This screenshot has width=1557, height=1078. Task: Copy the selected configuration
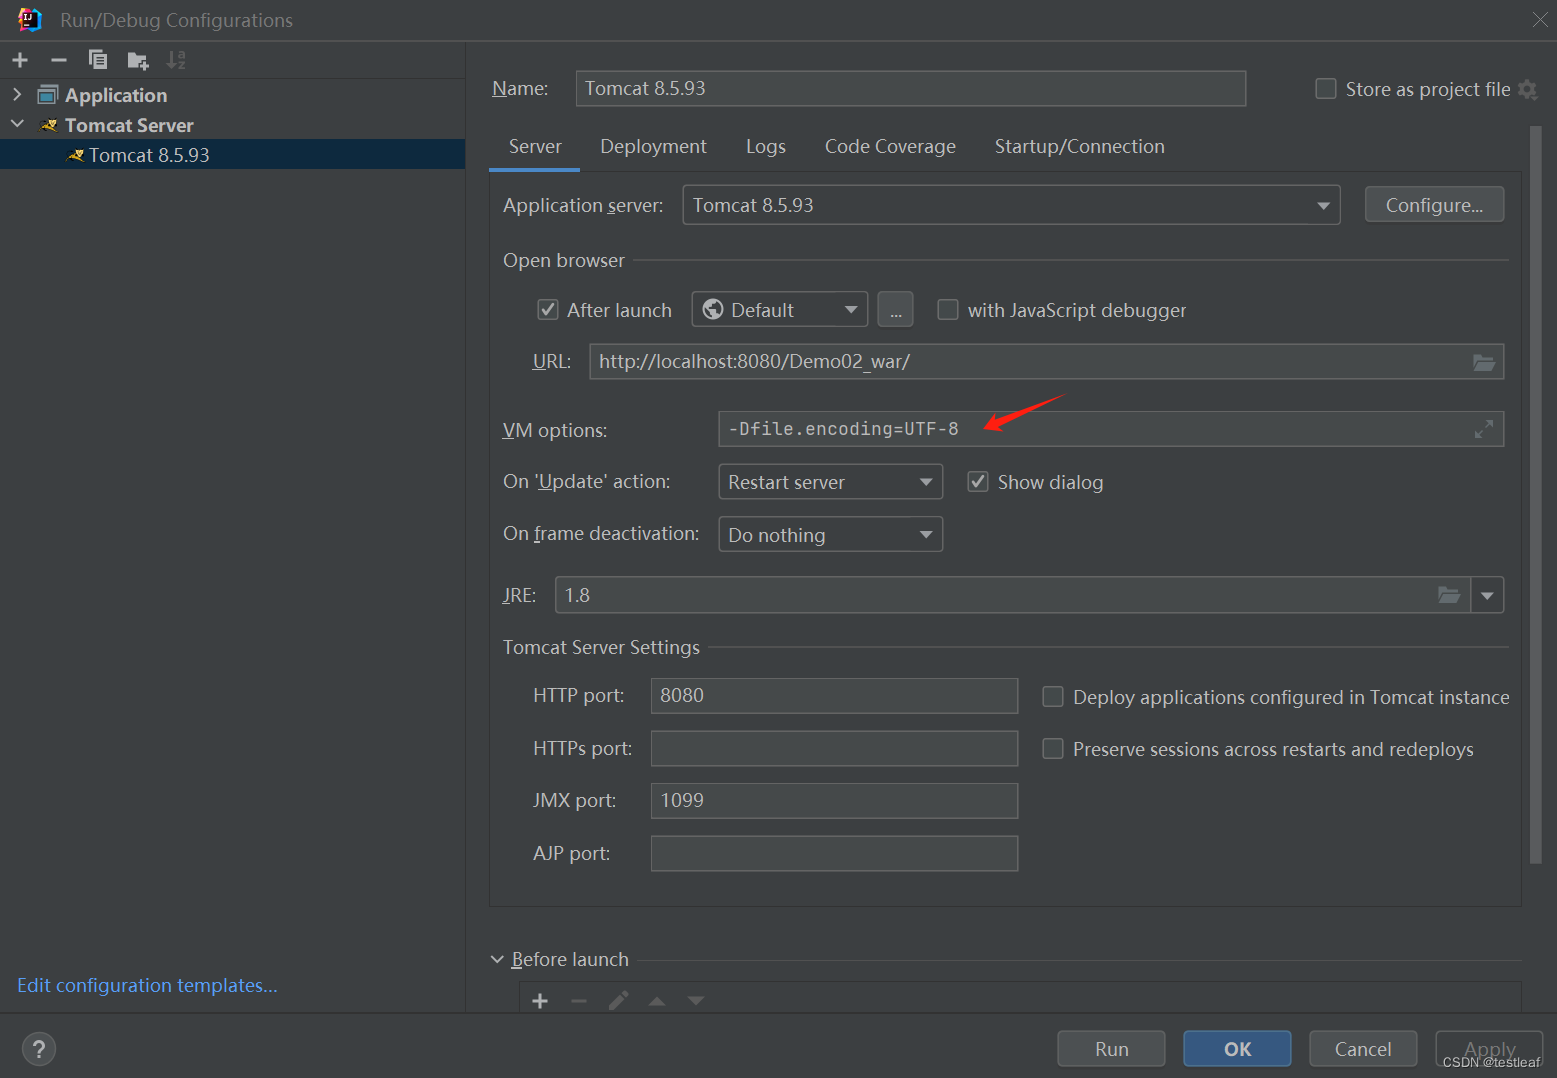(x=98, y=60)
